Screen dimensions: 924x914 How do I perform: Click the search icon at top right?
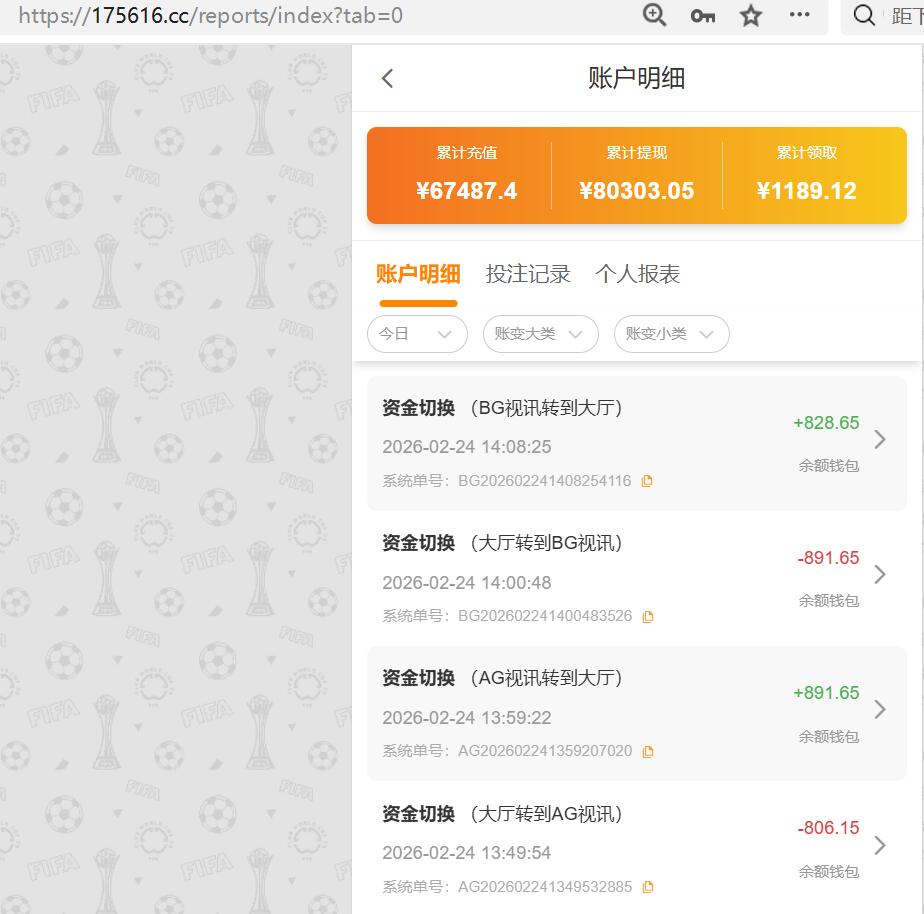coord(864,16)
